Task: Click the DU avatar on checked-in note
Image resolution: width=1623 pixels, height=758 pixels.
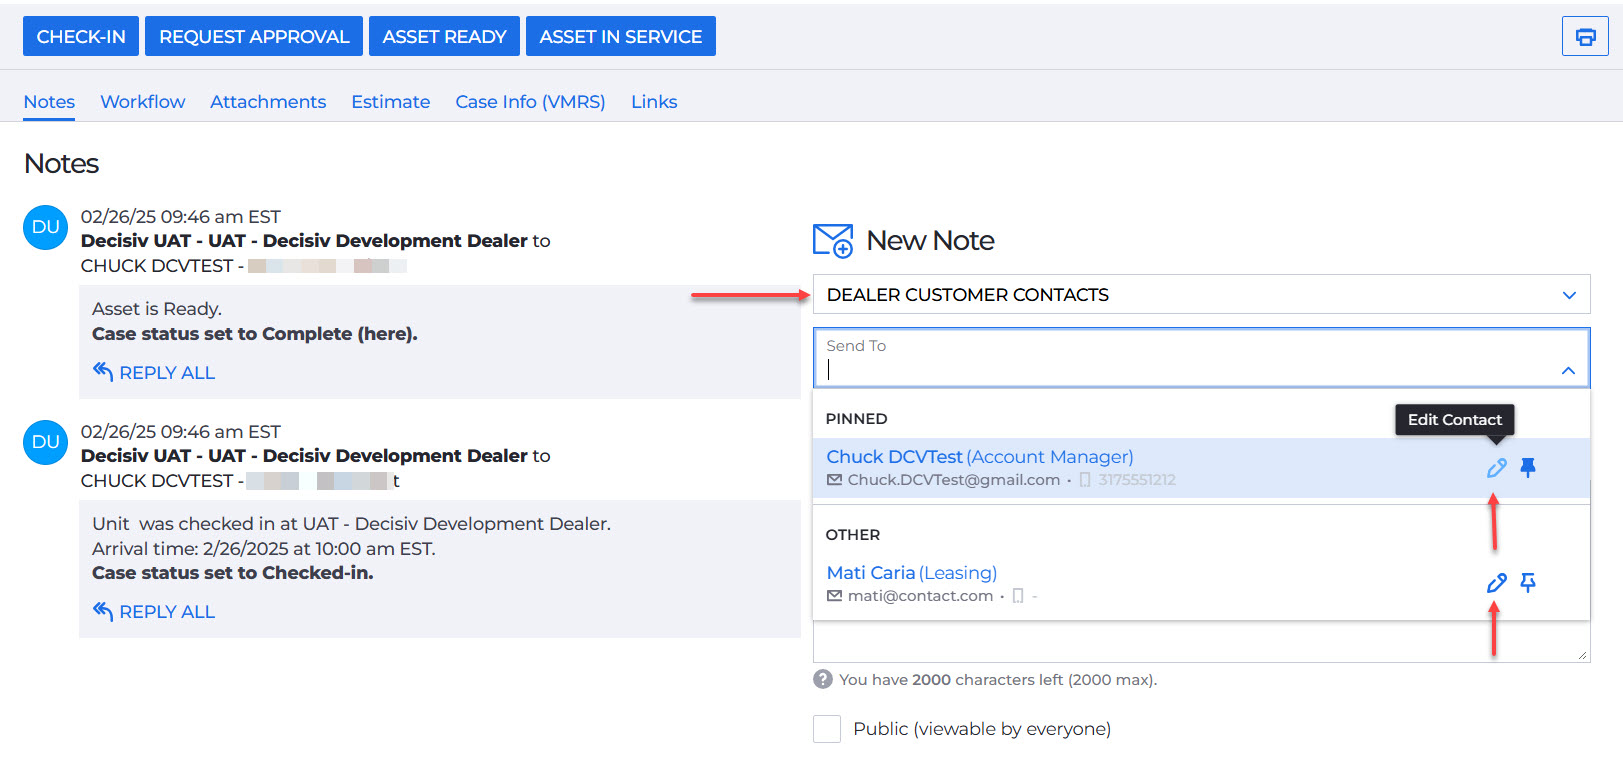Action: click(46, 443)
